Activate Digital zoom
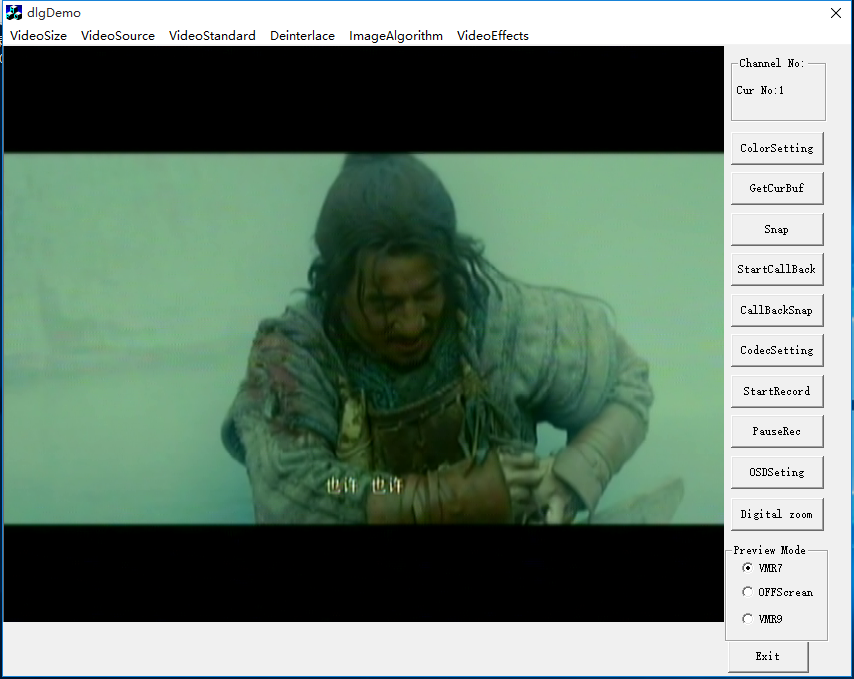The image size is (854, 679). coord(777,515)
